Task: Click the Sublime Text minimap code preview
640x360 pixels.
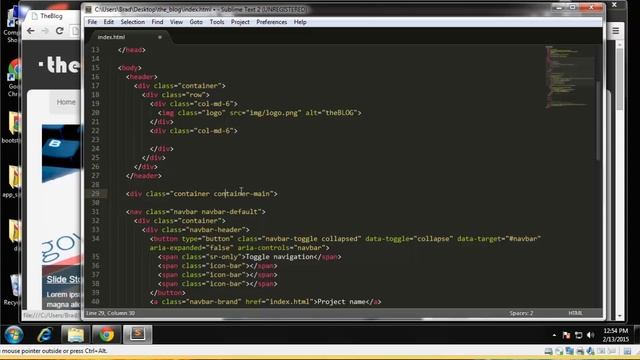Action: [569, 78]
